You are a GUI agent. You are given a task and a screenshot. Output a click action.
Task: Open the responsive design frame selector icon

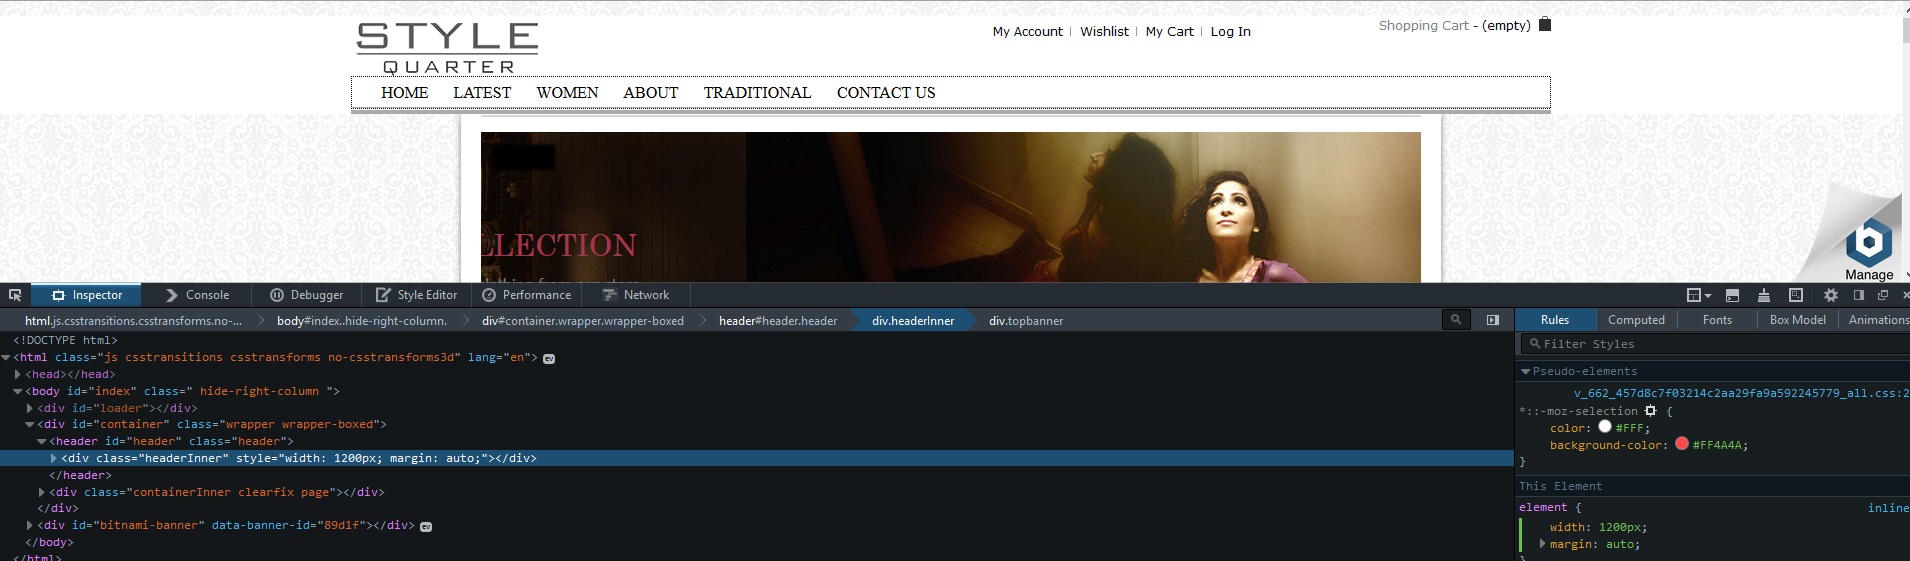tap(1698, 295)
